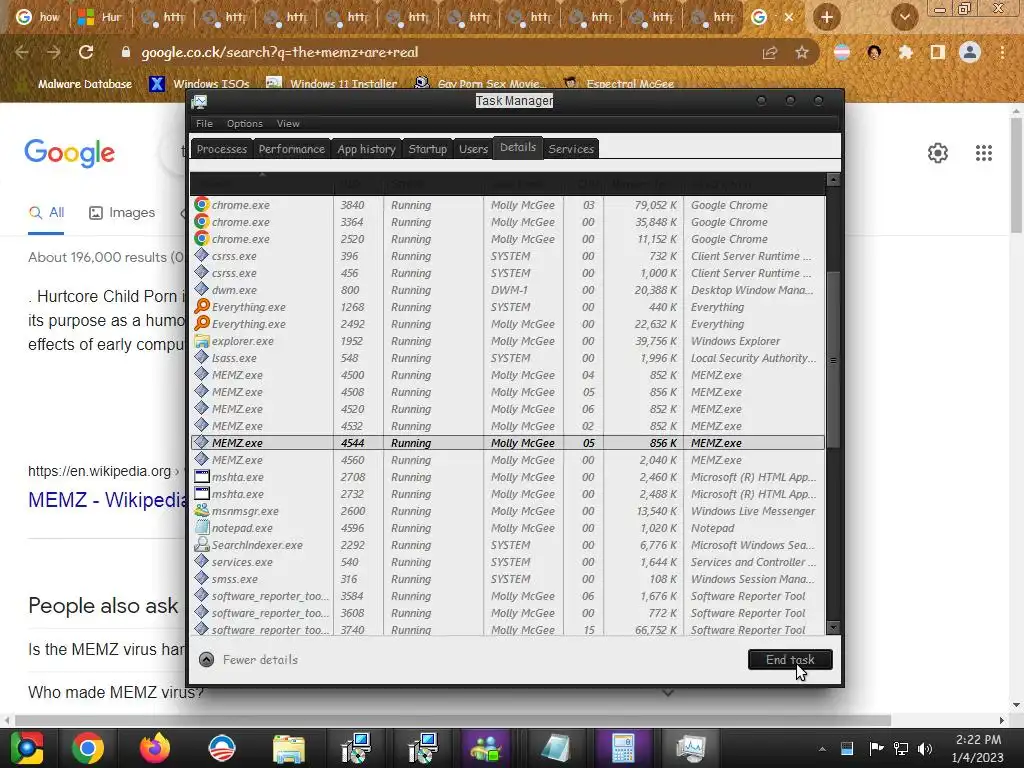
Task: Click Task Manager scrollbar down arrow
Action: click(833, 628)
